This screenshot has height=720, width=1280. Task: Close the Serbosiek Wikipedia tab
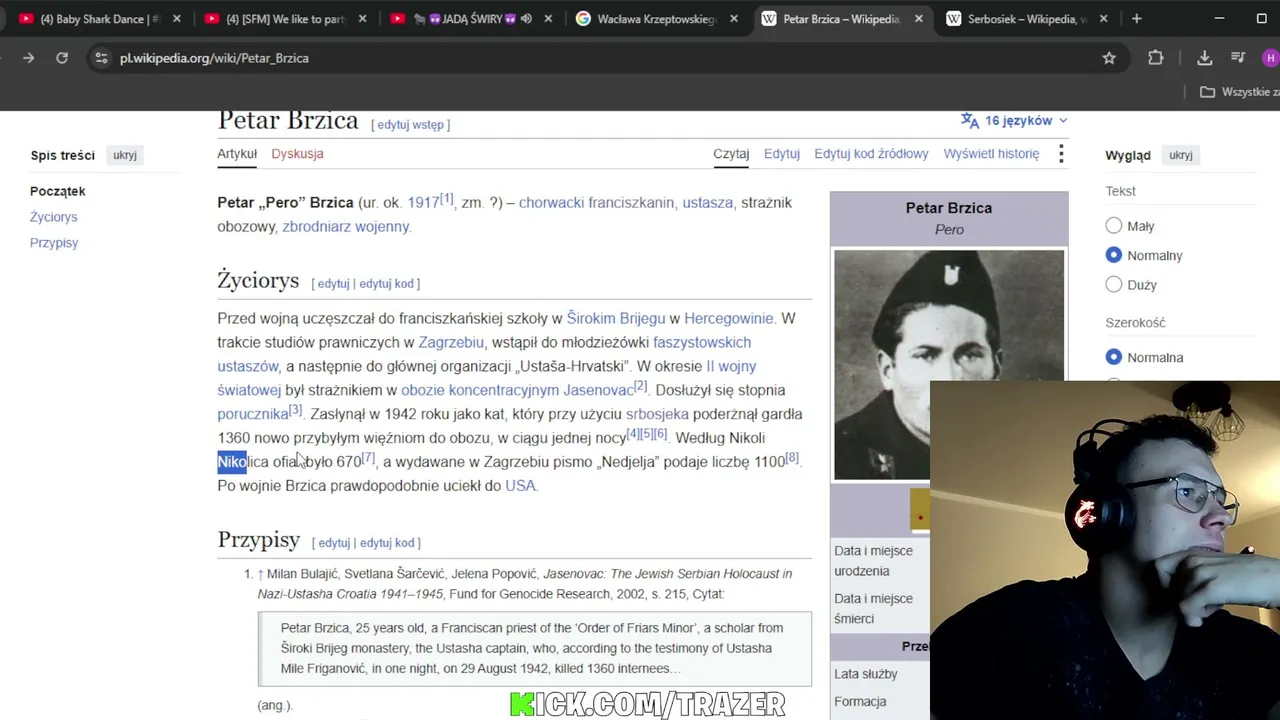(x=1105, y=19)
